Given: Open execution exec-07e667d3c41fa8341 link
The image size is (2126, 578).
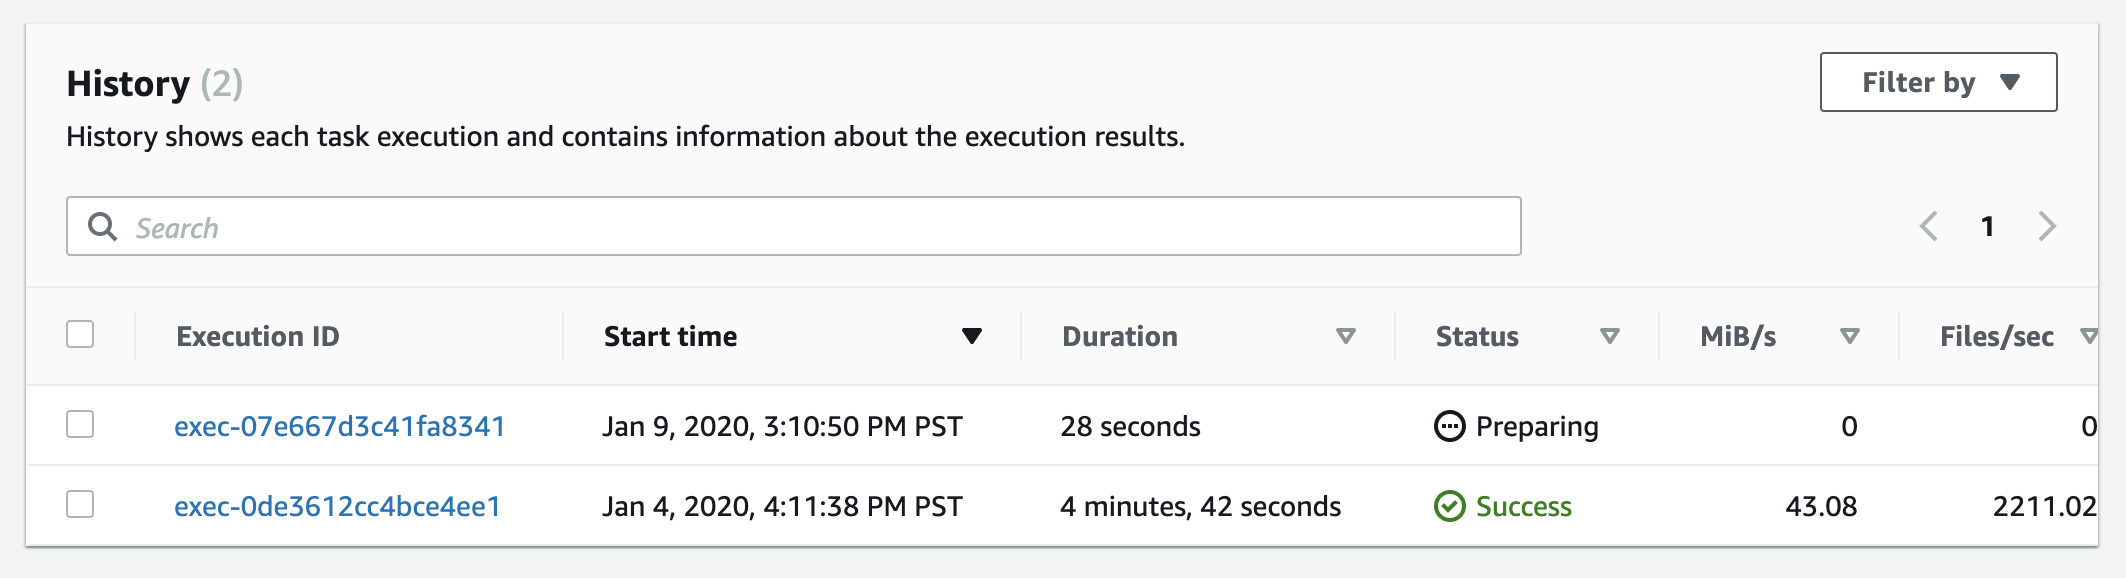Looking at the screenshot, I should coord(340,426).
